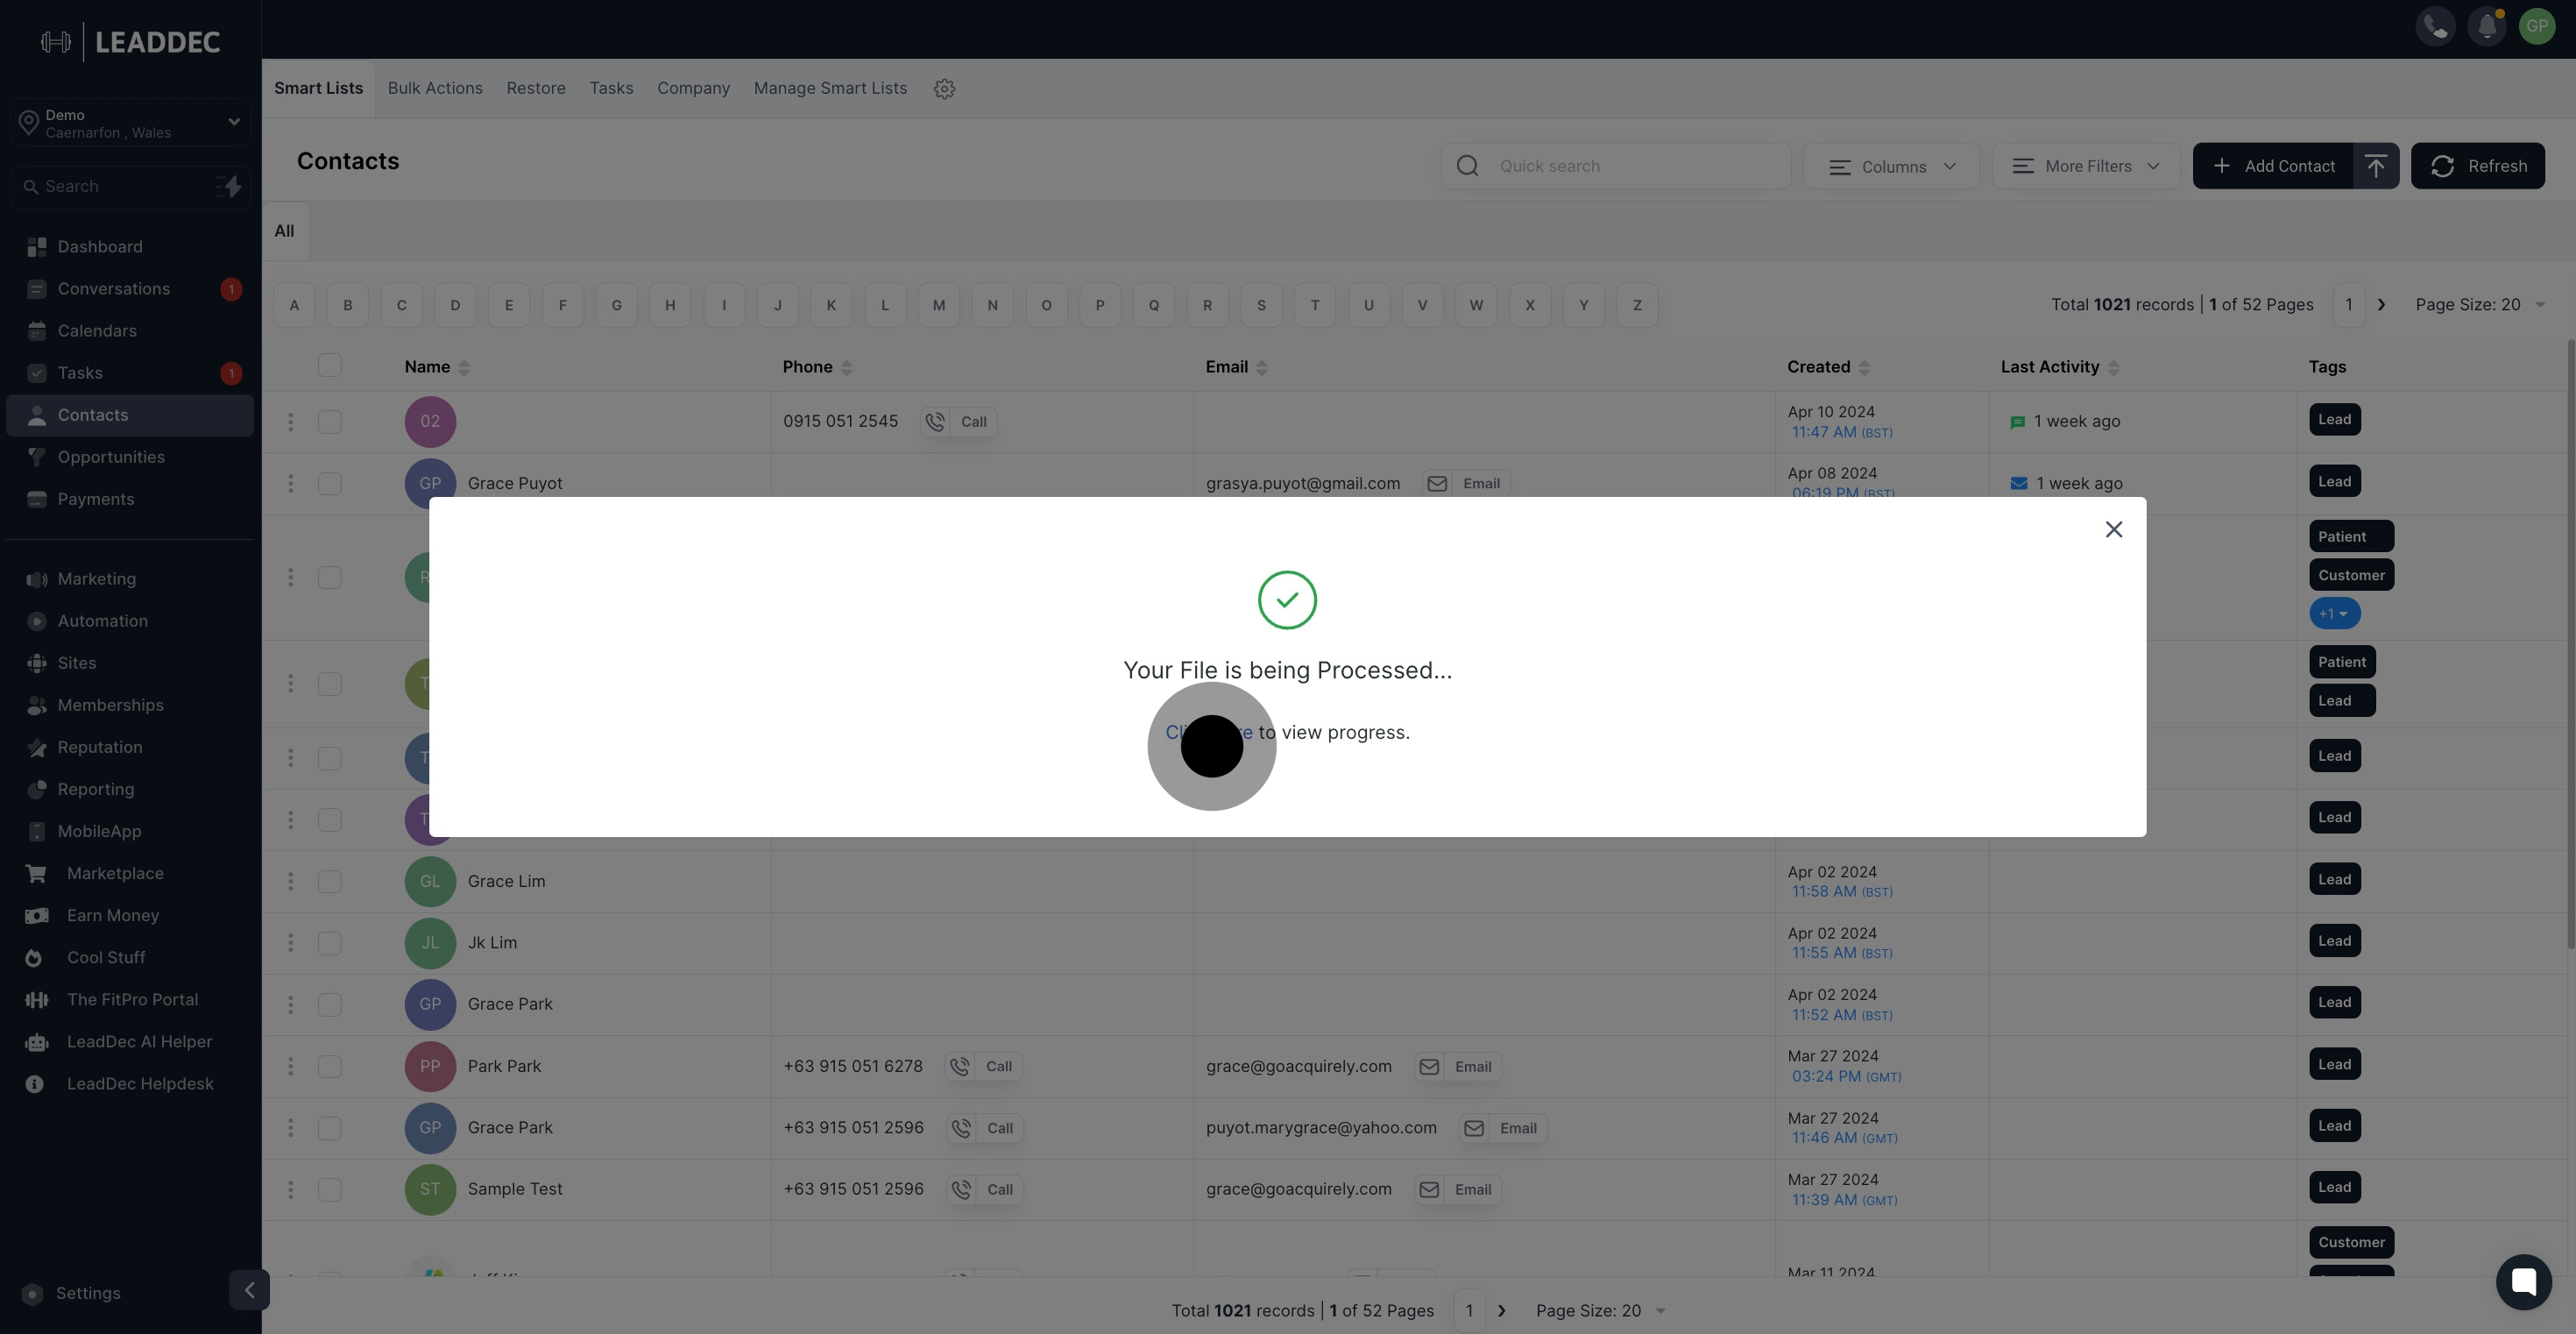This screenshot has height=1334, width=2576.
Task: Open Dashboard in the sidebar
Action: pos(130,247)
